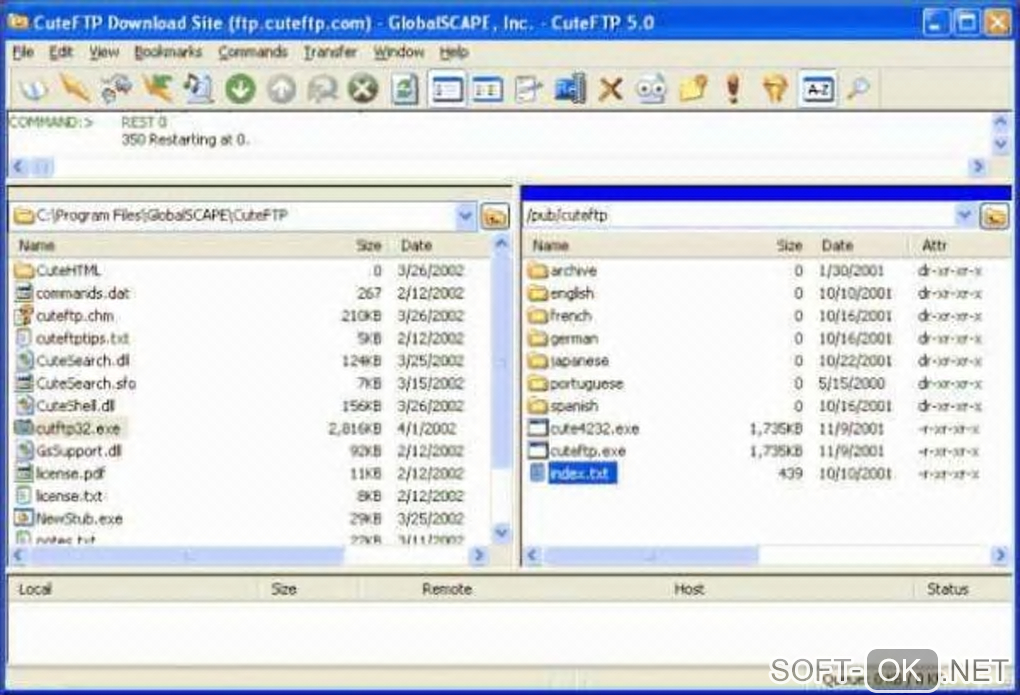Select the archive remote folder
The width and height of the screenshot is (1020, 695).
(563, 270)
